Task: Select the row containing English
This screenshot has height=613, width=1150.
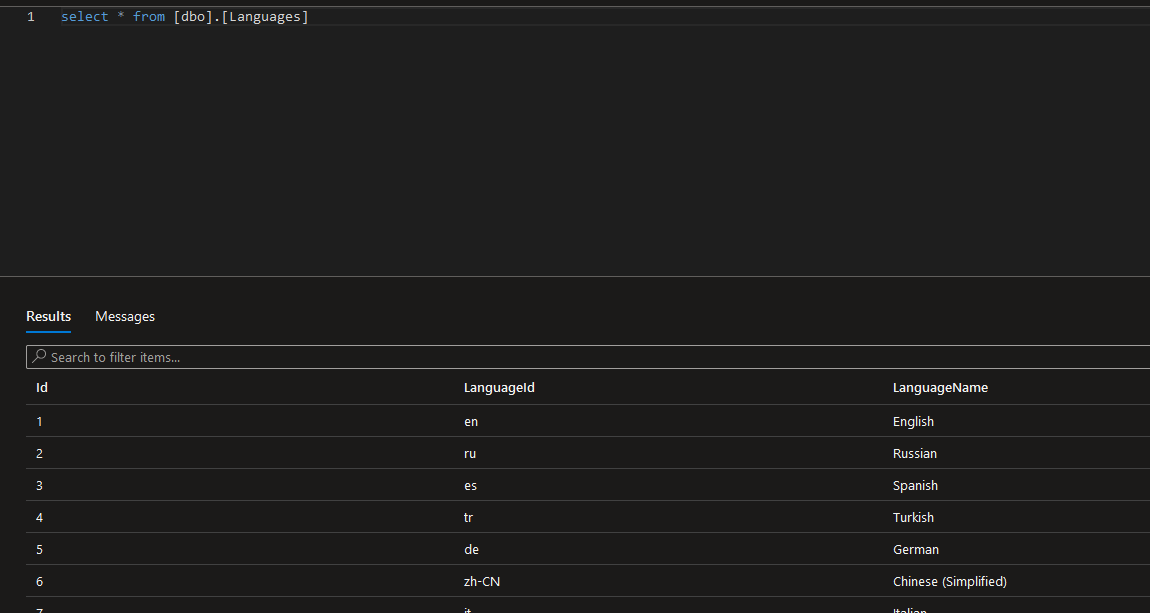Action: (x=913, y=421)
